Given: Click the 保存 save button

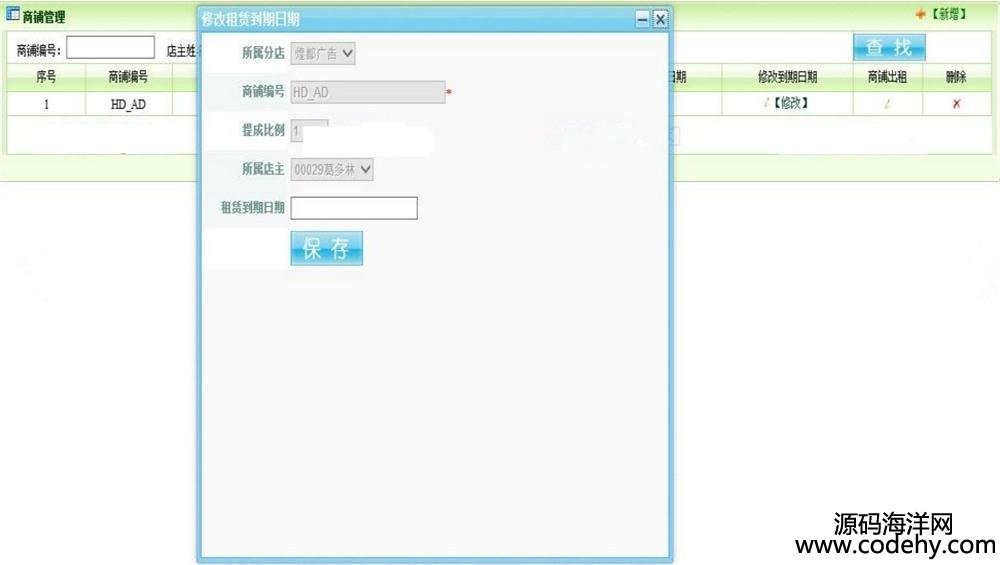Looking at the screenshot, I should [327, 248].
